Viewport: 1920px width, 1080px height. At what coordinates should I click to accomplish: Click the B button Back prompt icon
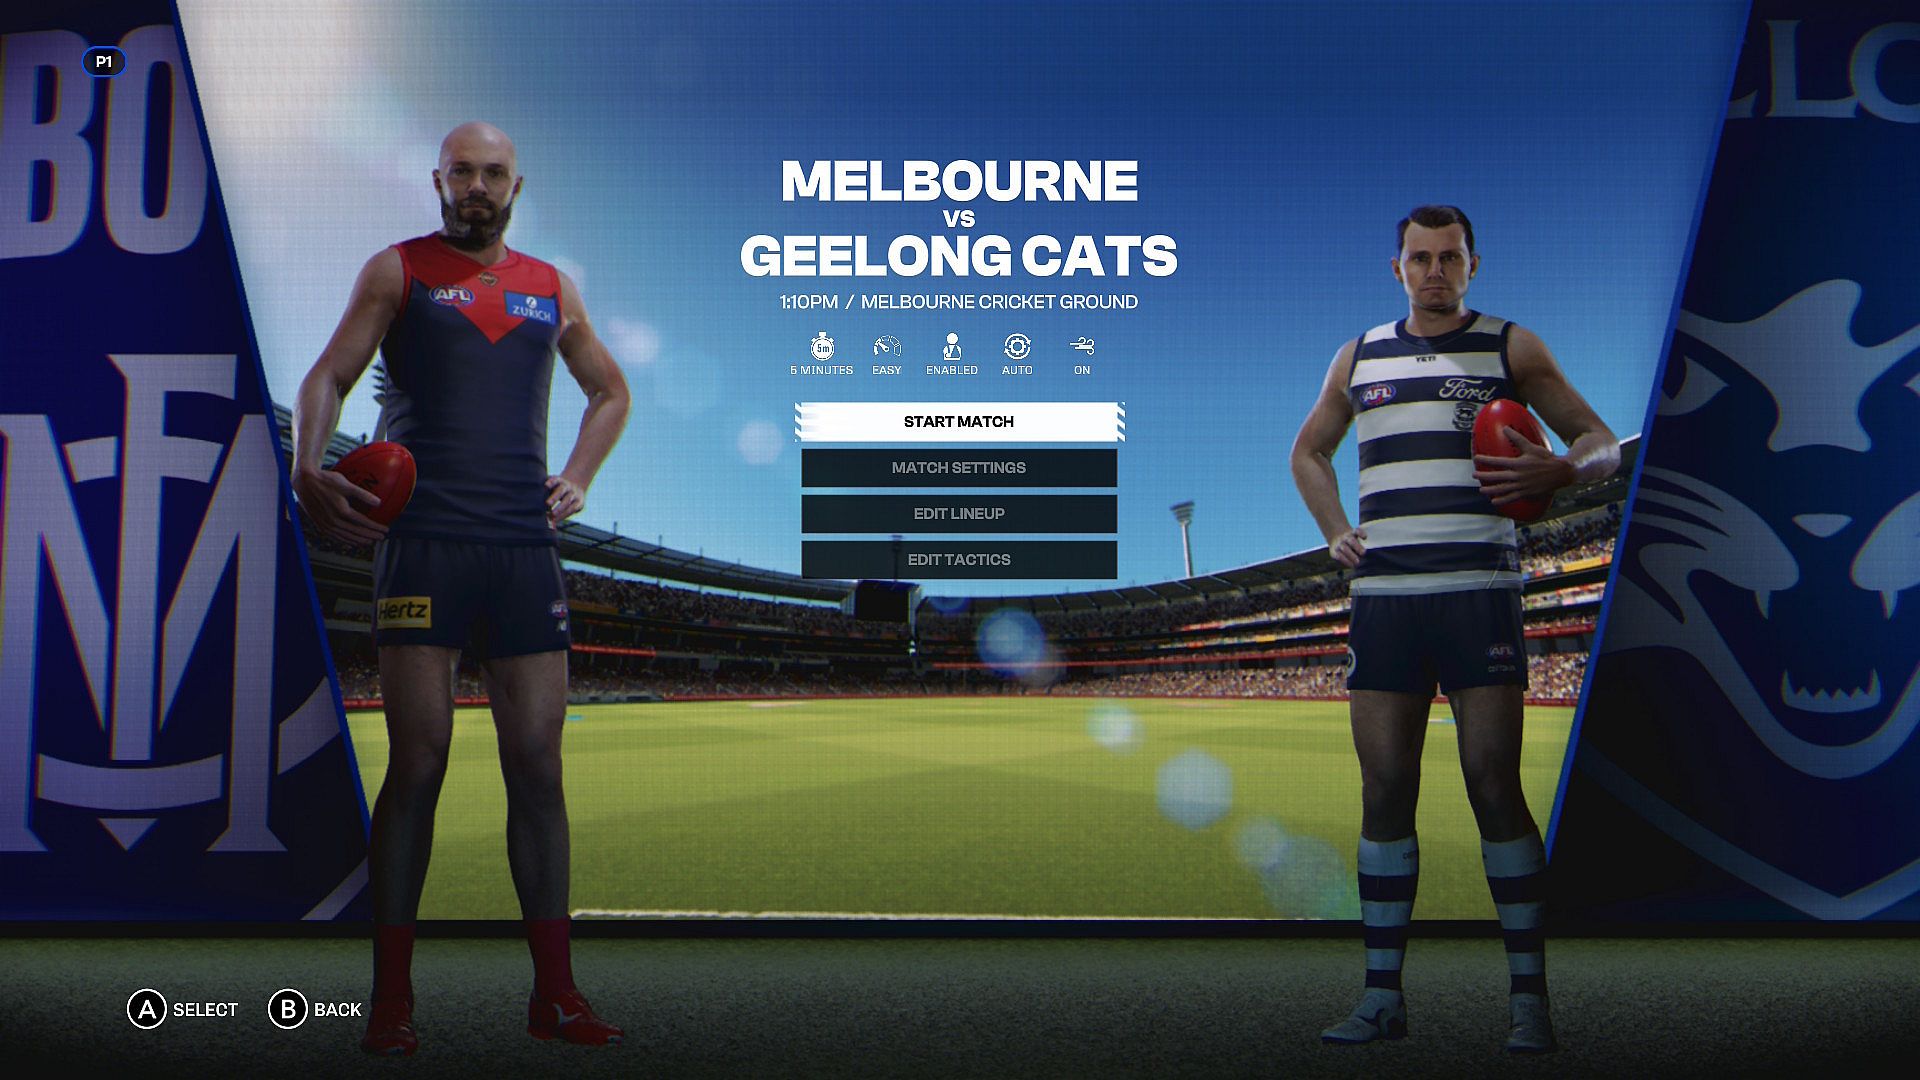point(287,1009)
